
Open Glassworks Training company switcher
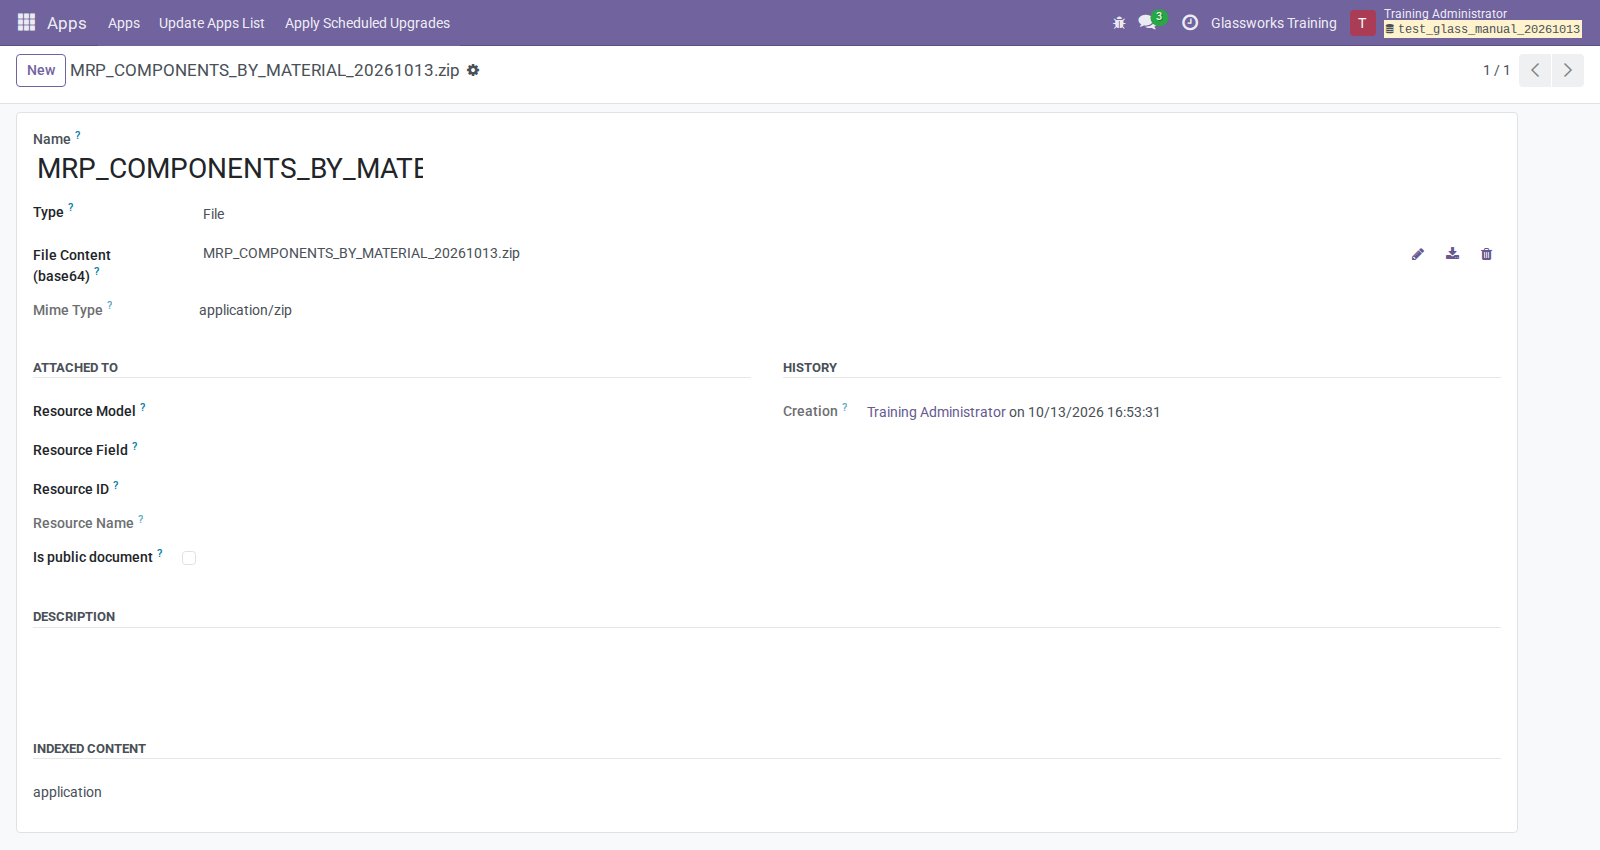pyautogui.click(x=1273, y=23)
